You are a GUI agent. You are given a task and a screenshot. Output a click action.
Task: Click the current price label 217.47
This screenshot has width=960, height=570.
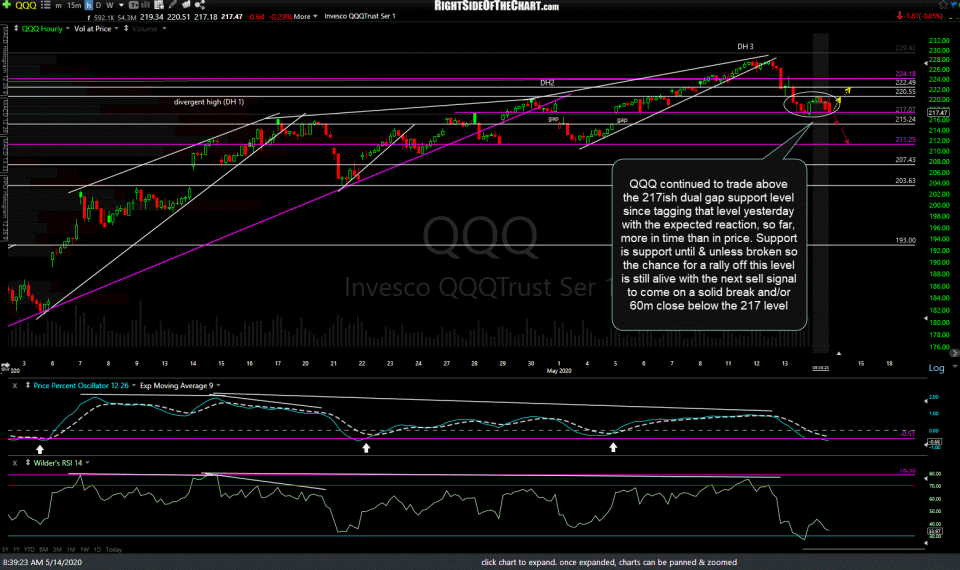coord(938,113)
